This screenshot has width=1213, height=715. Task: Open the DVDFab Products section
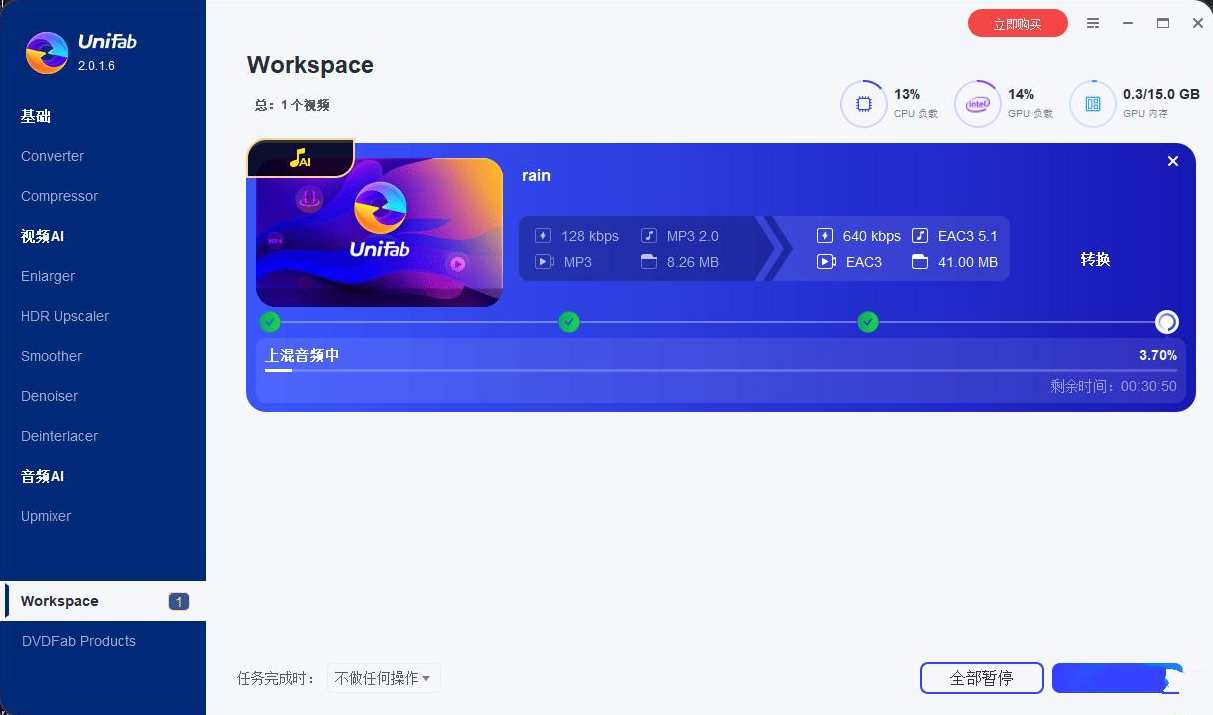(x=79, y=641)
